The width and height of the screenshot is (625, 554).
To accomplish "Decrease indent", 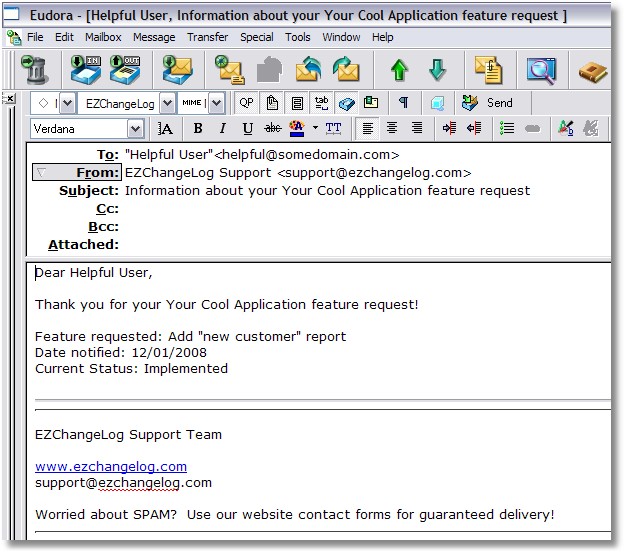I will 474,128.
